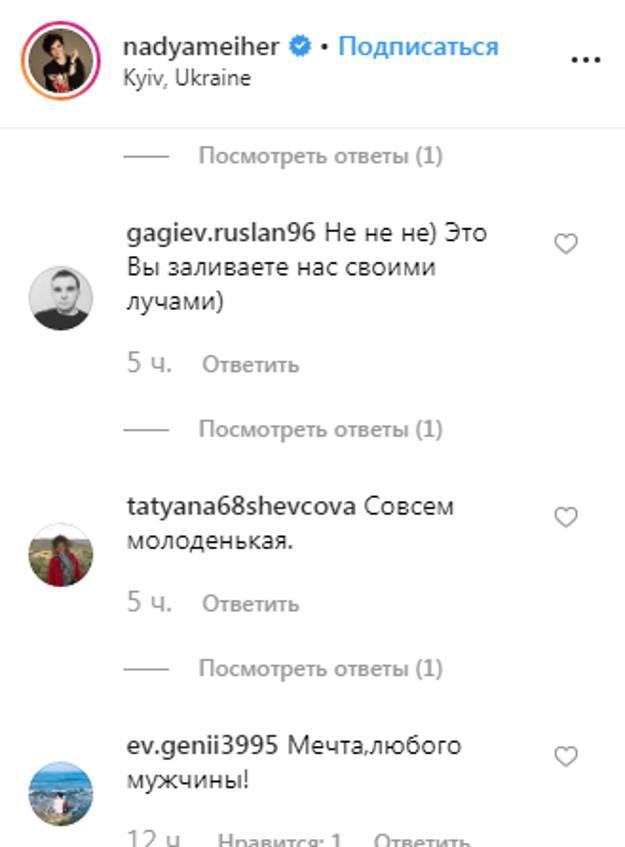The image size is (625, 847).
Task: Open tatyana68shevcova's avatar
Action: [61, 555]
